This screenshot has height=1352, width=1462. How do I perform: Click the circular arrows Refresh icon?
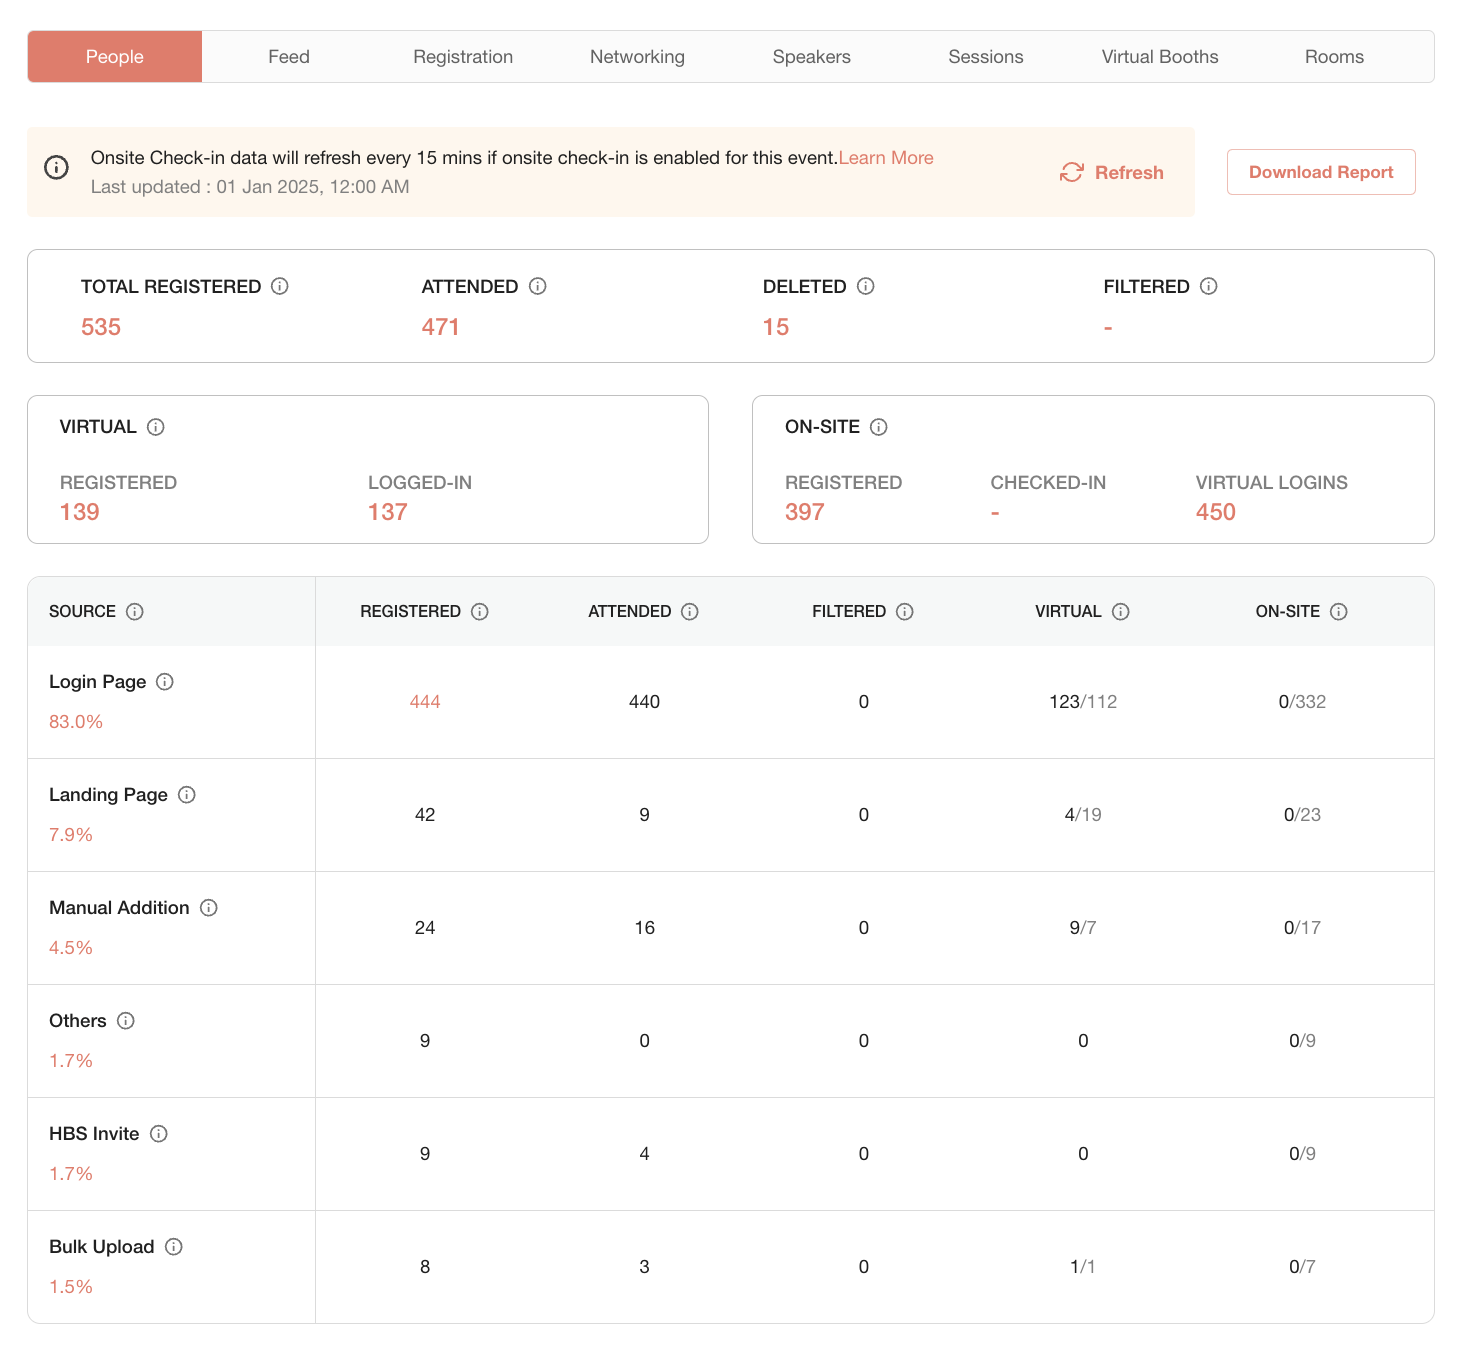coord(1072,172)
